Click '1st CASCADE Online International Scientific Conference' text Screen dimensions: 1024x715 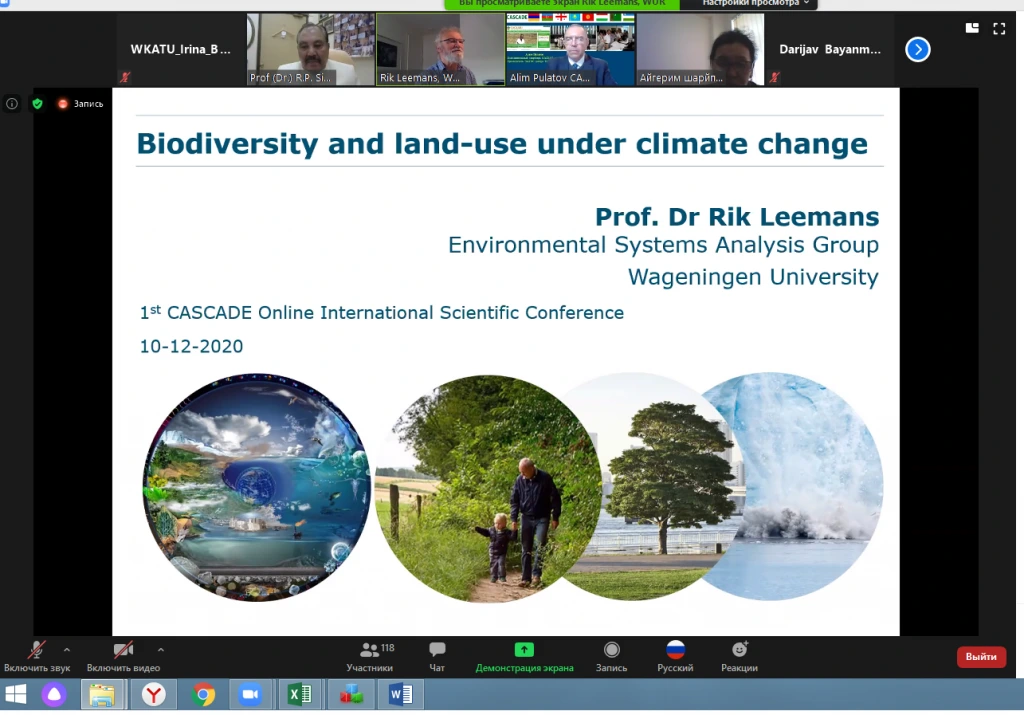click(382, 312)
